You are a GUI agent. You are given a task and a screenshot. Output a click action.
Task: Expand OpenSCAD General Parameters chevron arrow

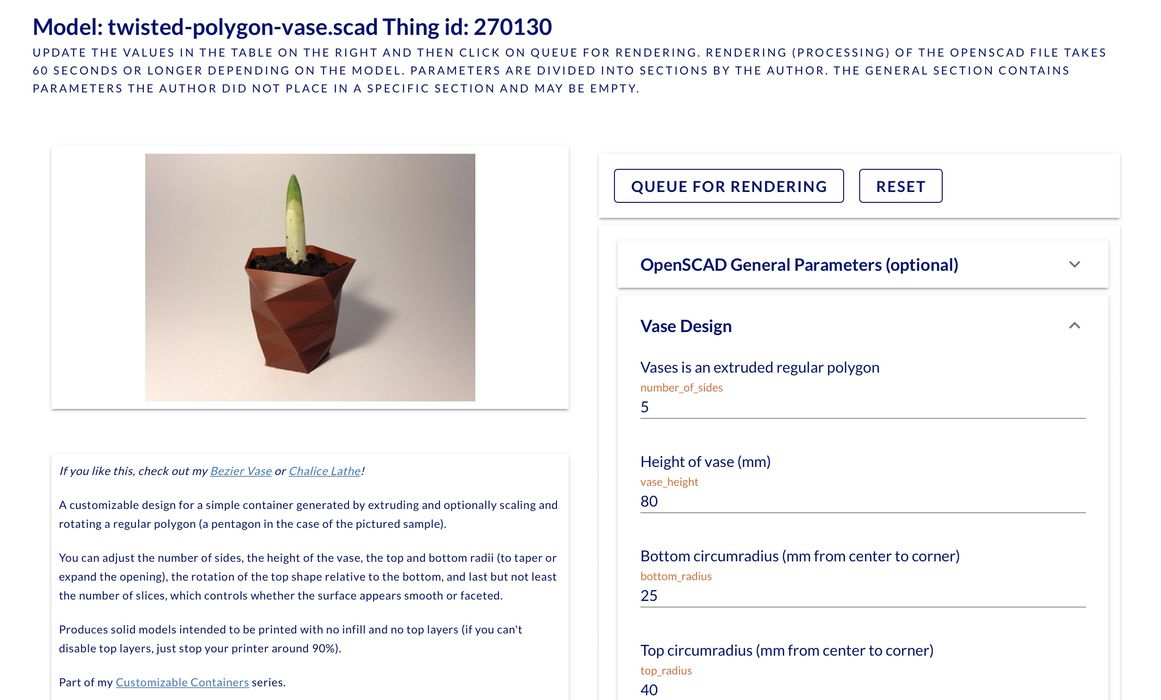click(x=1074, y=265)
